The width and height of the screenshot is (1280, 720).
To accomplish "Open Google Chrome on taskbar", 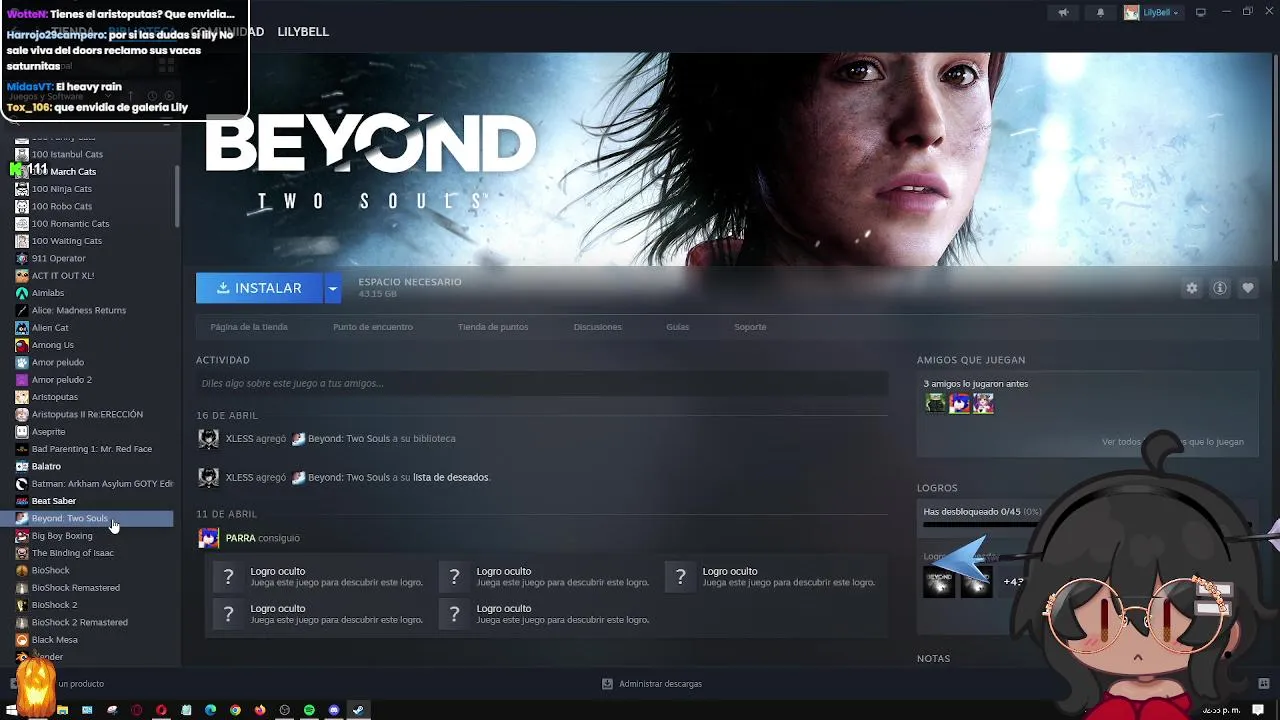I will coord(235,710).
